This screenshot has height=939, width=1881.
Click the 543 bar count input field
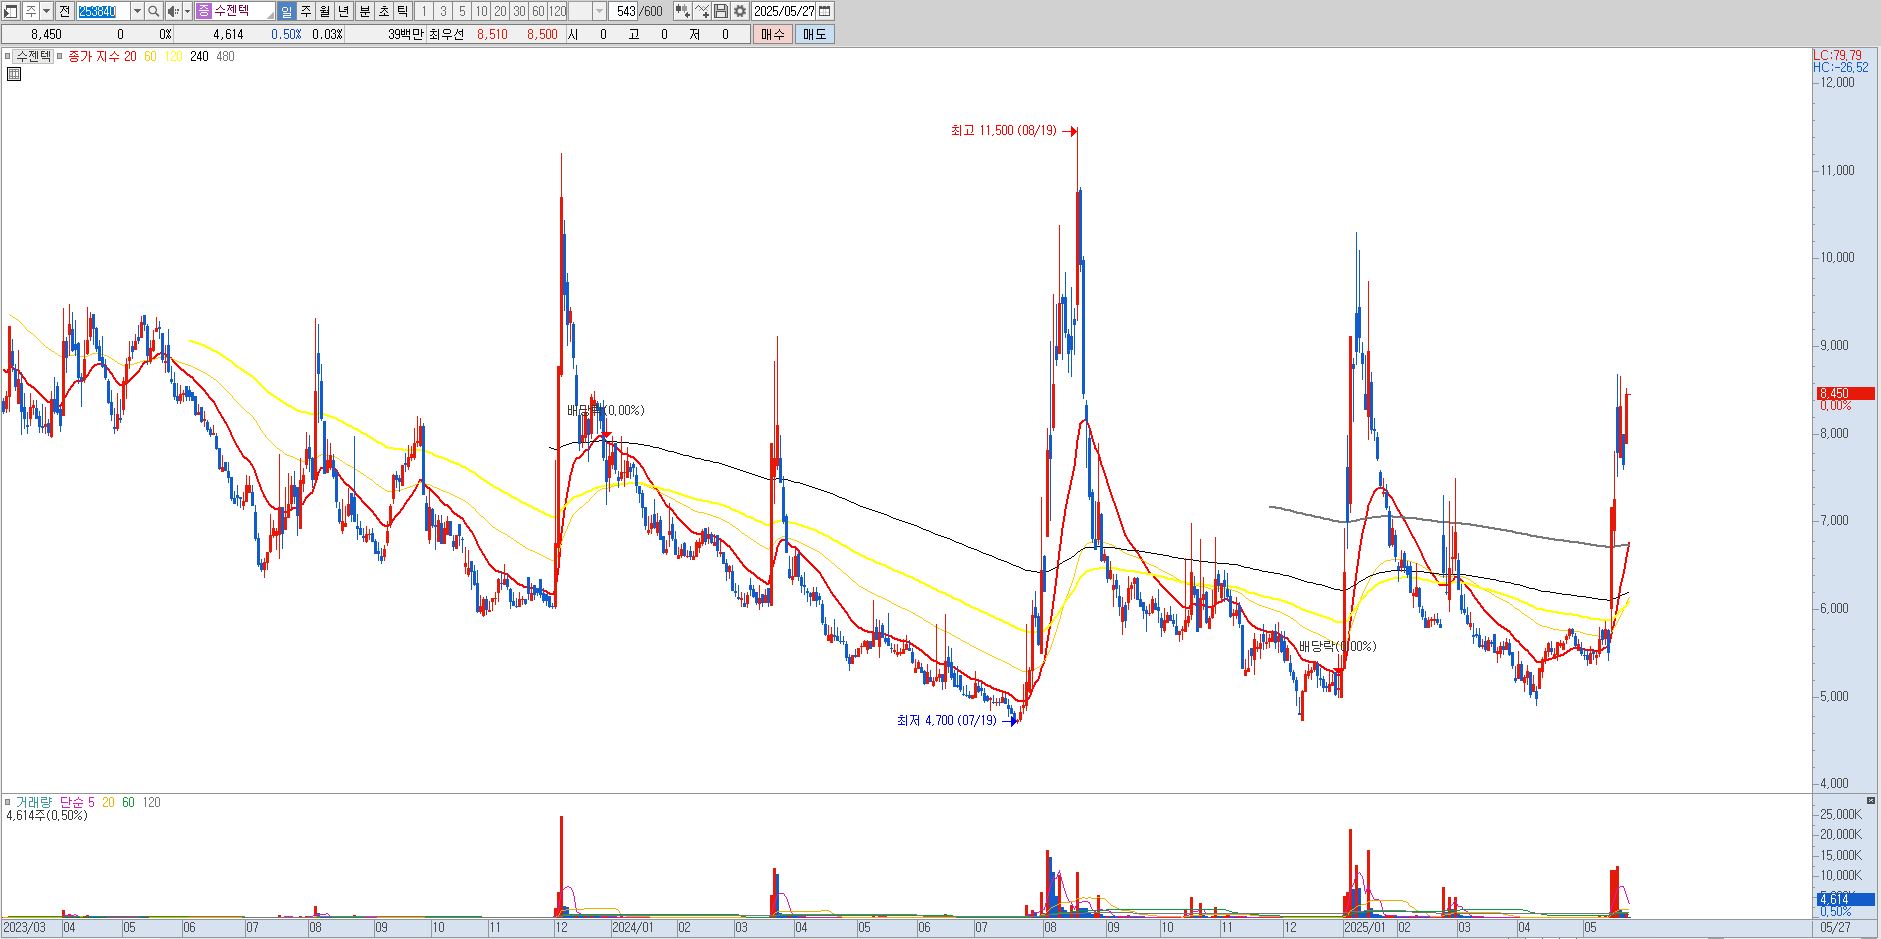click(x=625, y=11)
